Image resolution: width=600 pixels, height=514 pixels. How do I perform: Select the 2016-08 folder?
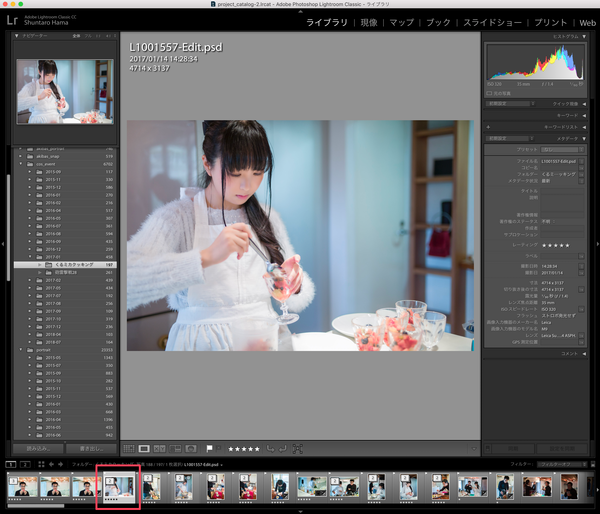(65, 234)
